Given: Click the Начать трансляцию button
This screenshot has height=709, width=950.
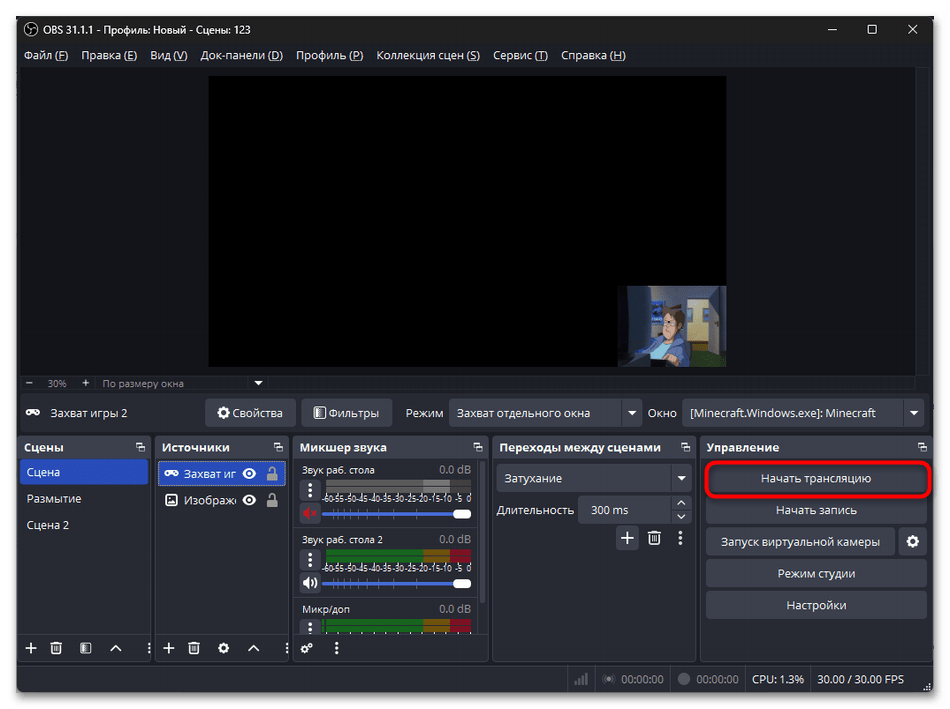Looking at the screenshot, I should tap(816, 479).
